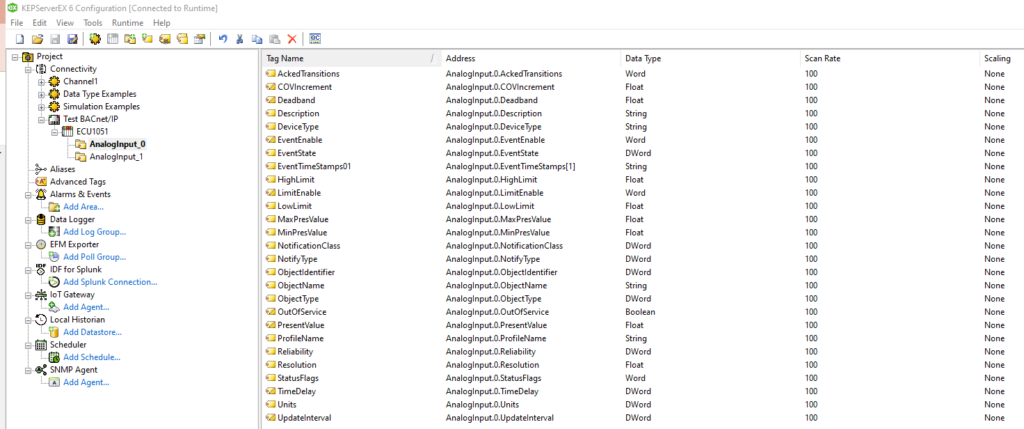Click the Save toolbar icon
Viewport: 1024px width, 429px height.
(55, 39)
